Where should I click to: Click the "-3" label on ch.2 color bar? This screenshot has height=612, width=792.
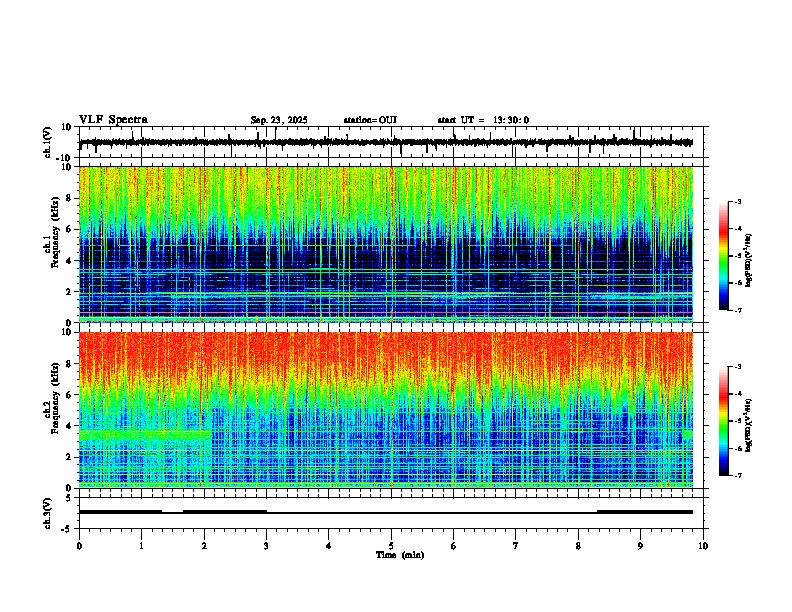click(x=737, y=367)
